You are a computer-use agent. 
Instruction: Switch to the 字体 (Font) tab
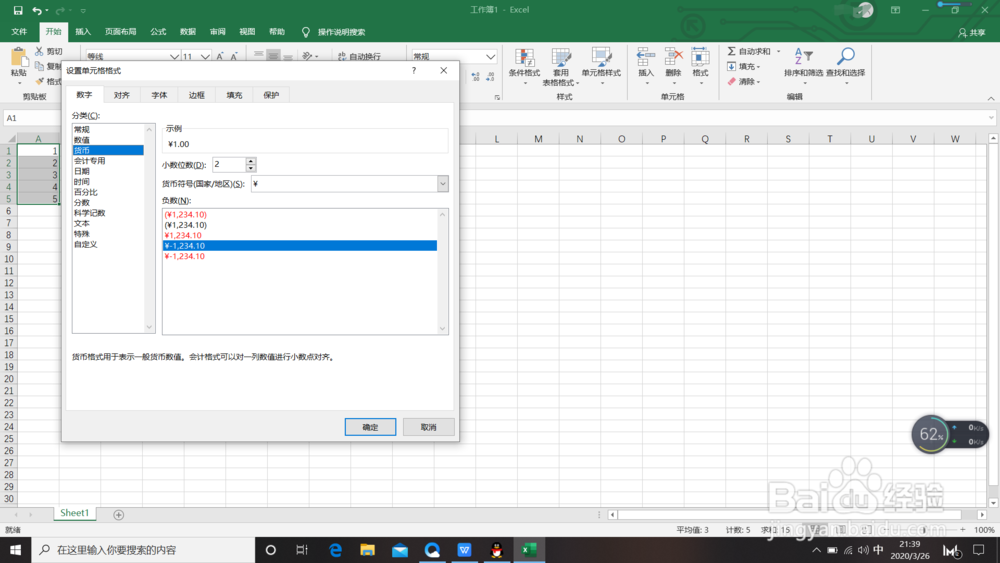[159, 95]
